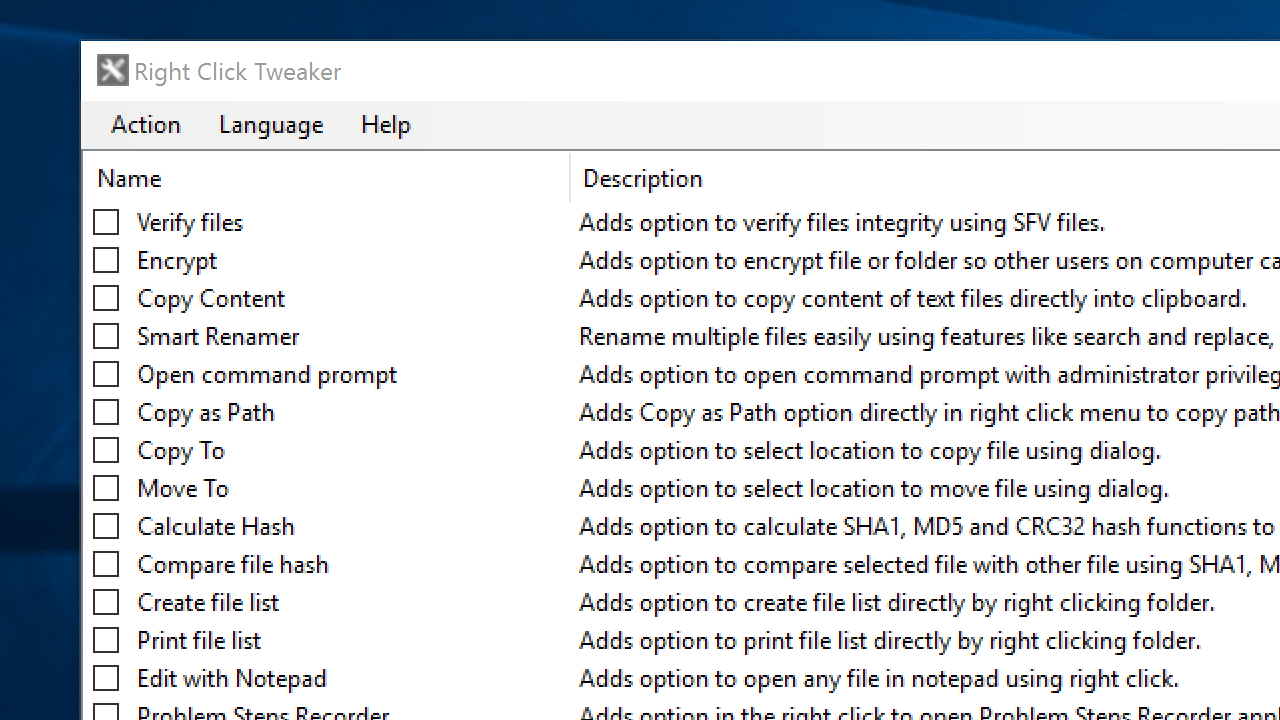Select the Edit with Notepad description text

click(879, 678)
